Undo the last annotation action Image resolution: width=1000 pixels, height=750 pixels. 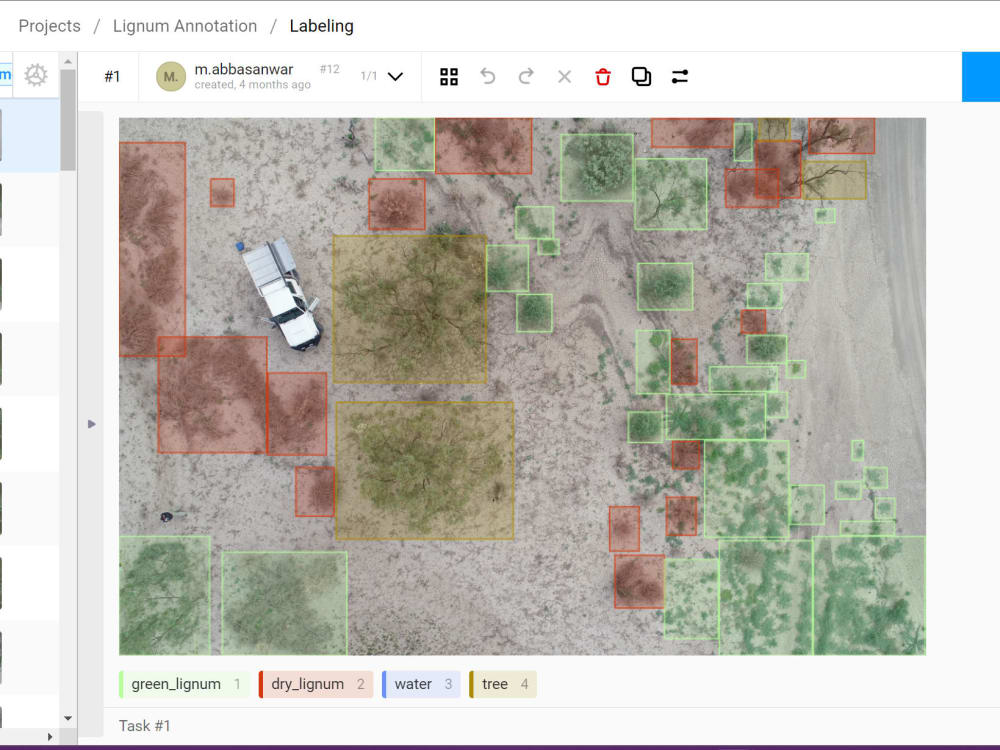[x=488, y=77]
